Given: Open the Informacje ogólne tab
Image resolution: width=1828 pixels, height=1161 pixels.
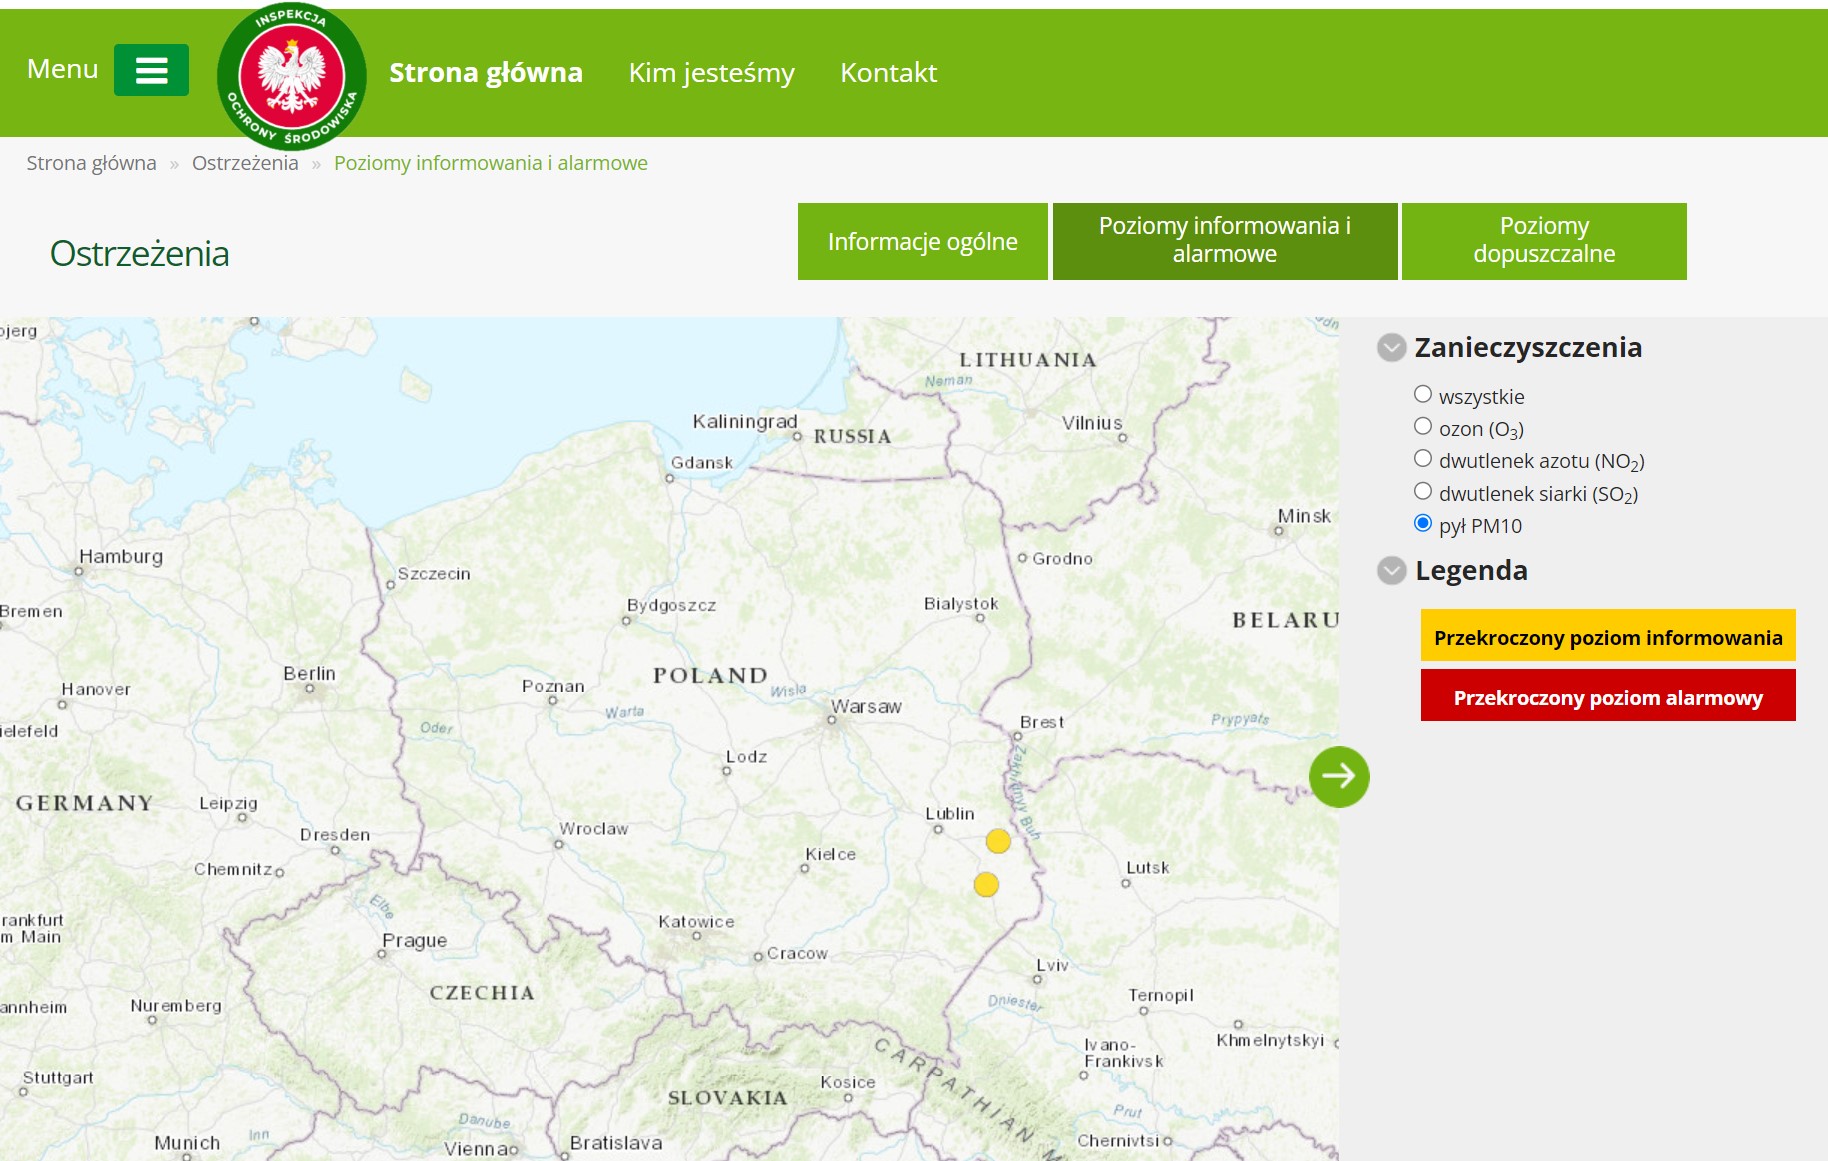Looking at the screenshot, I should click(922, 242).
